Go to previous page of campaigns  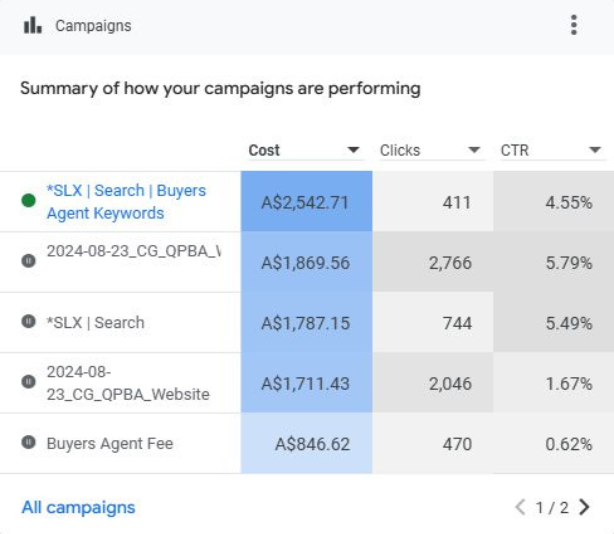tap(520, 507)
